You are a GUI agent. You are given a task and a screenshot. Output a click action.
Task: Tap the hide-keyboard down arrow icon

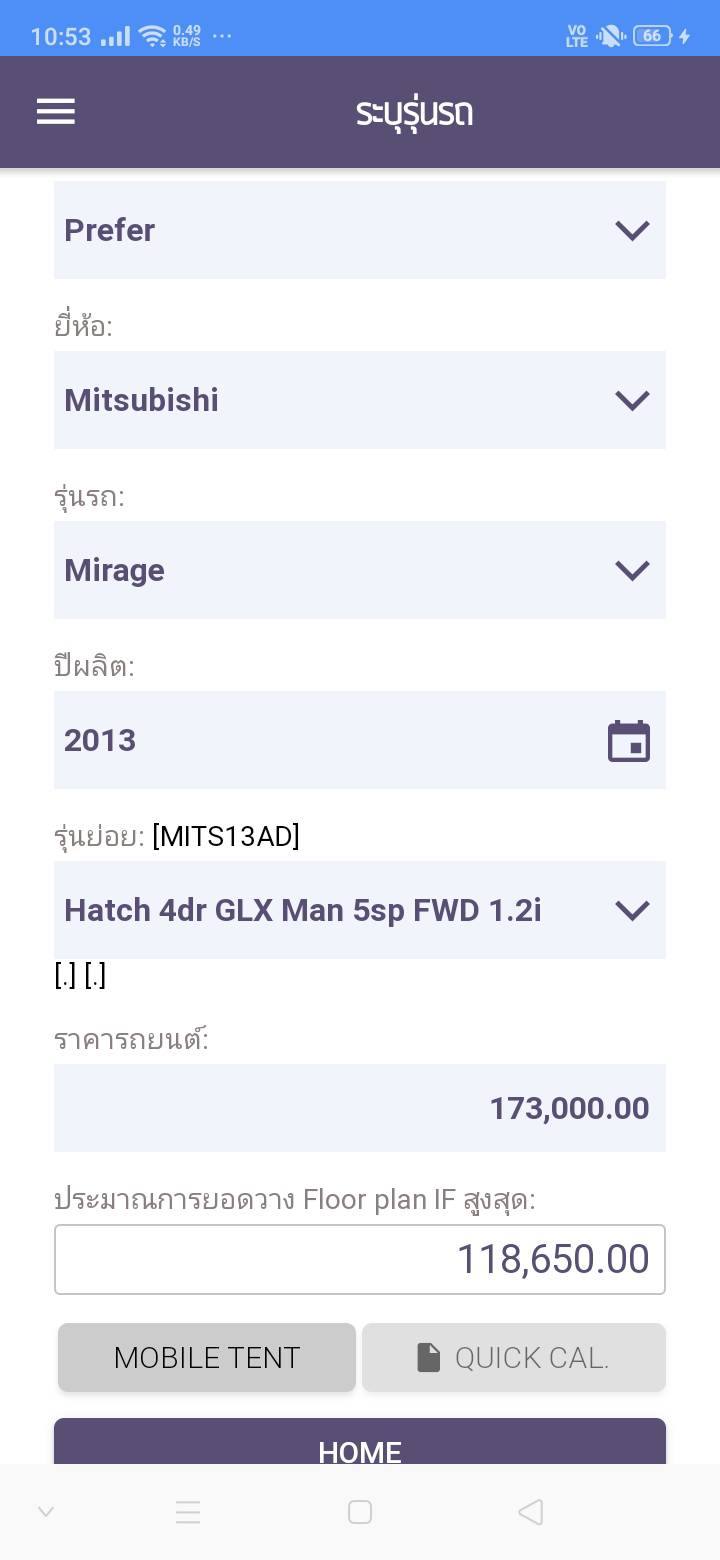(46, 1512)
